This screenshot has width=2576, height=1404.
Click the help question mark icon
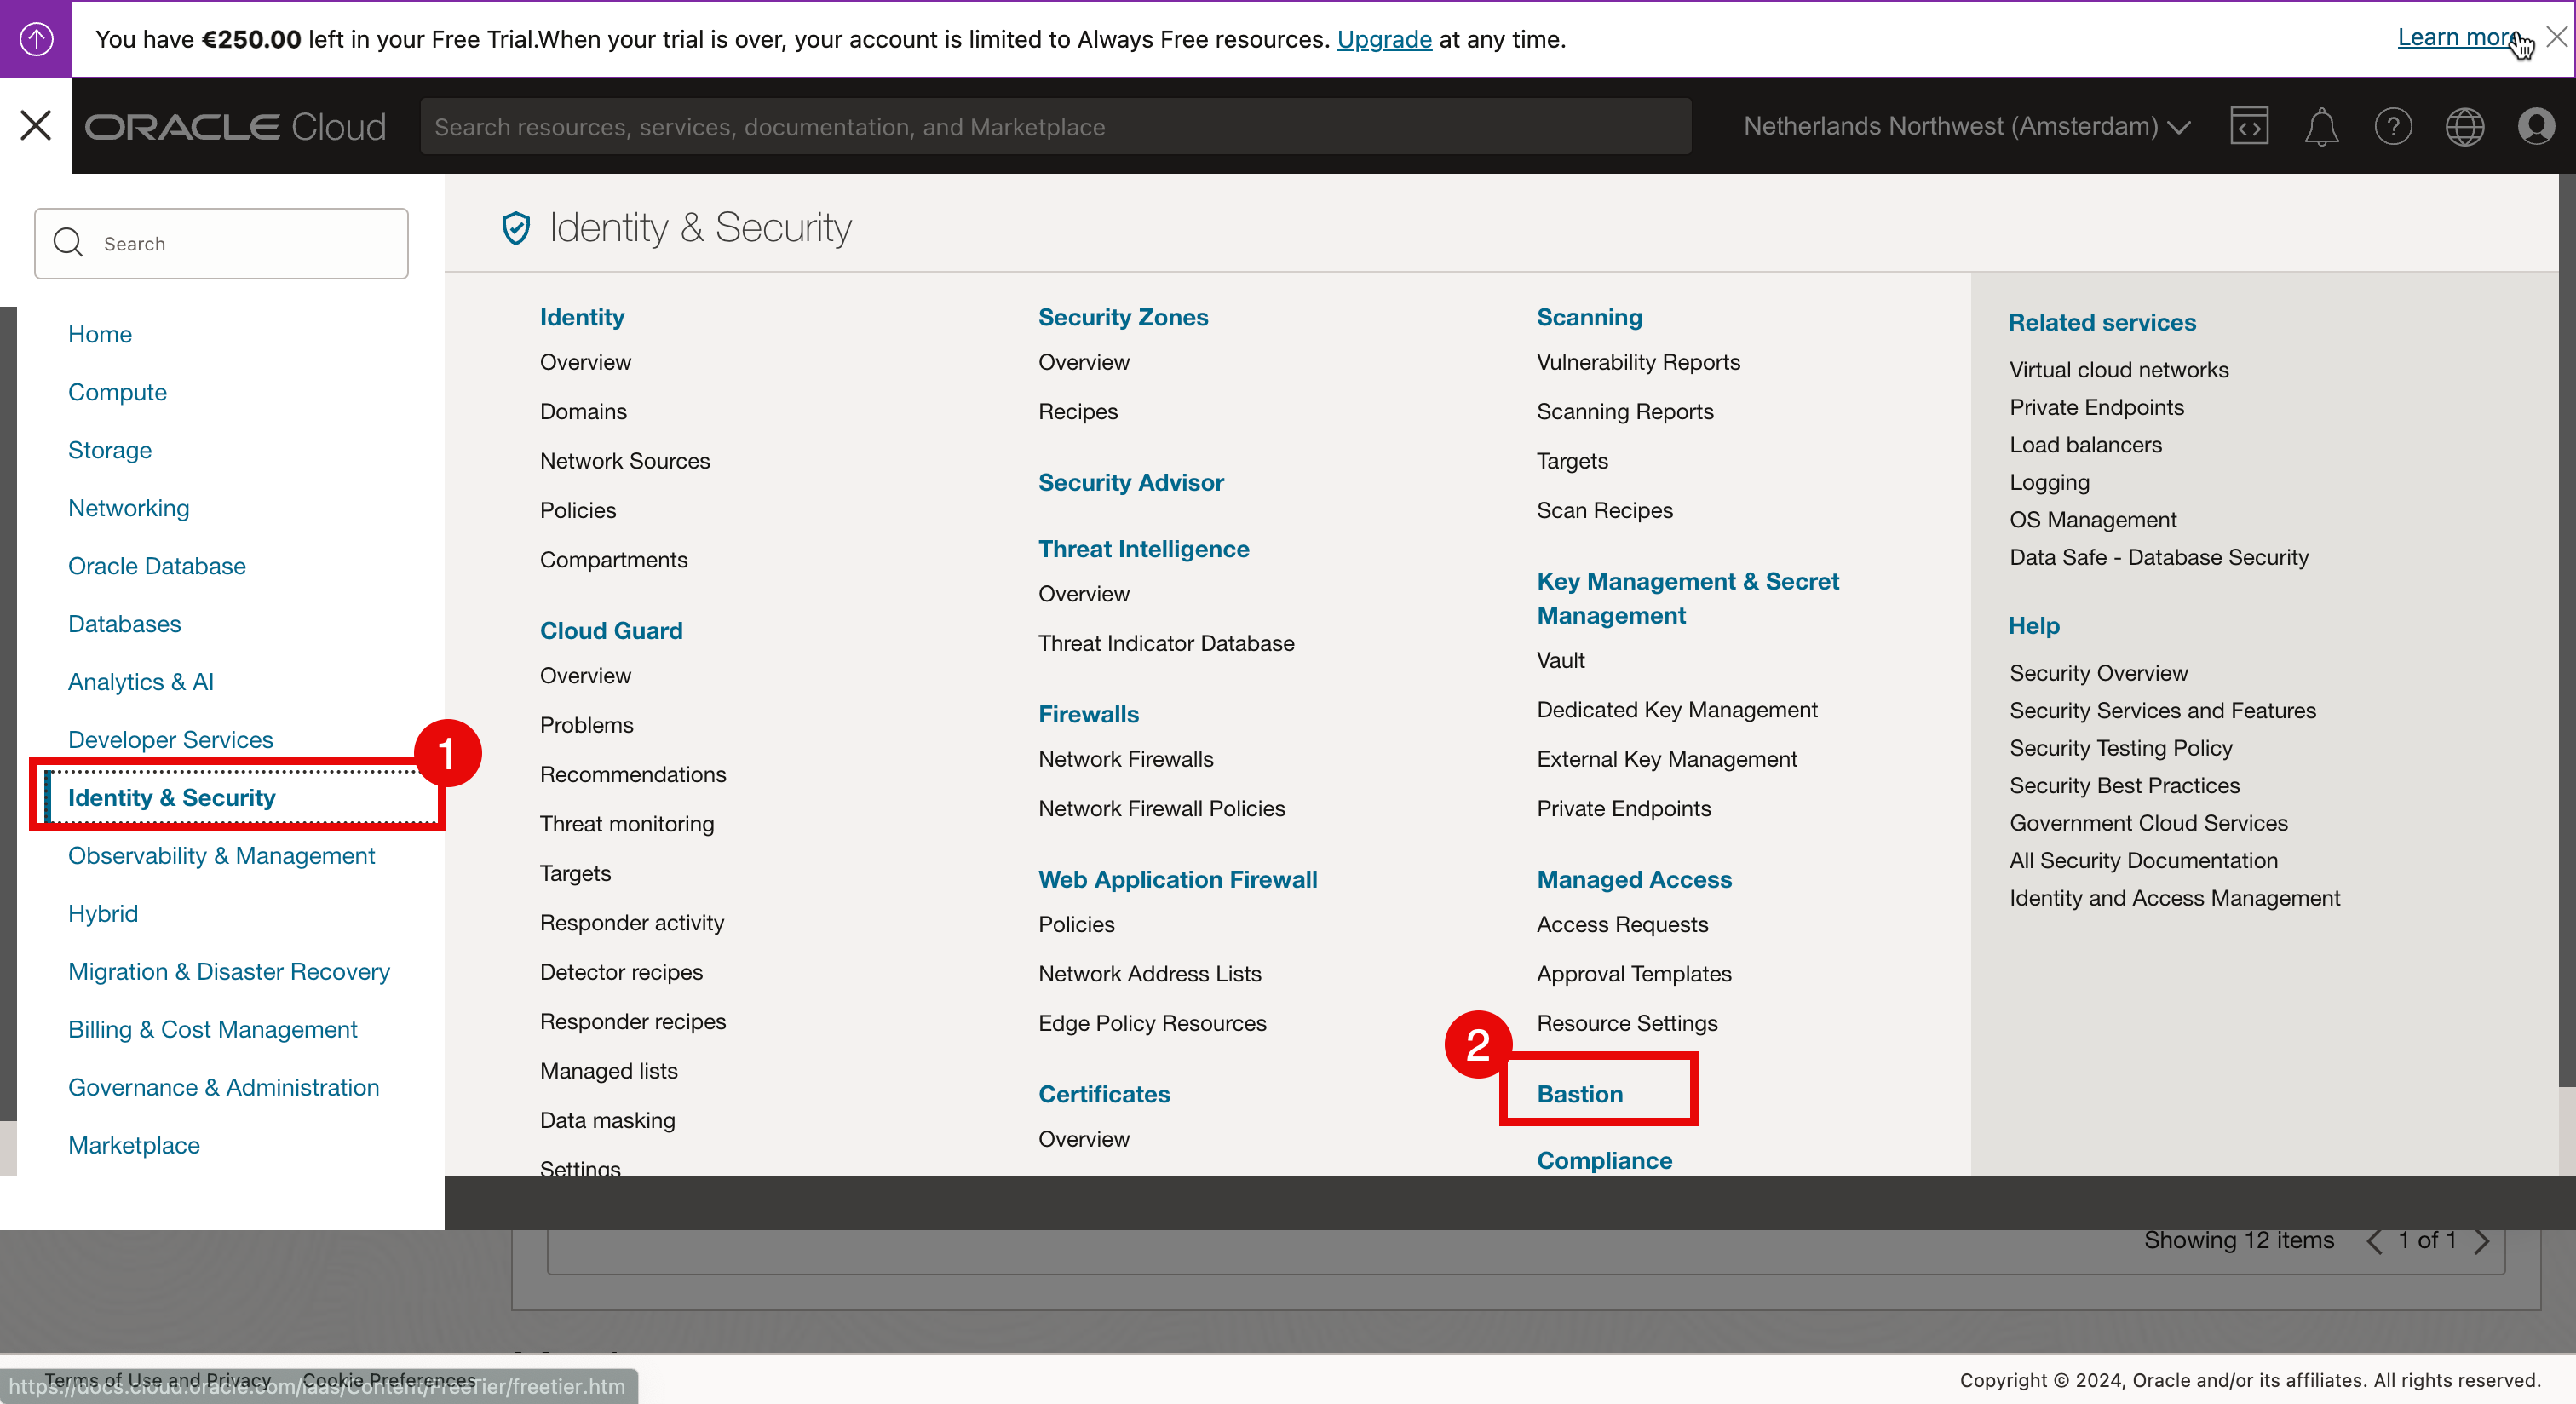click(2392, 127)
